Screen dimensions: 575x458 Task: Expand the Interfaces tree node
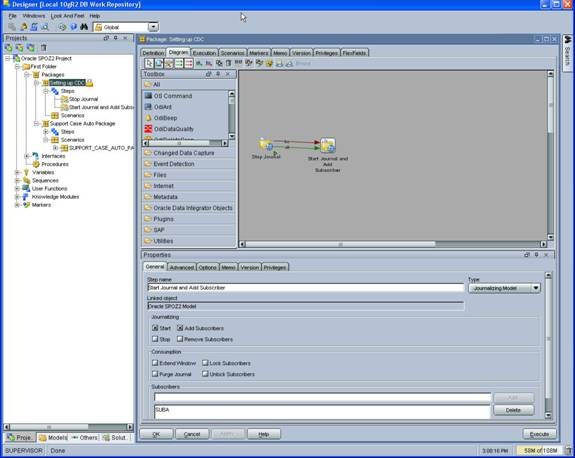pyautogui.click(x=27, y=156)
